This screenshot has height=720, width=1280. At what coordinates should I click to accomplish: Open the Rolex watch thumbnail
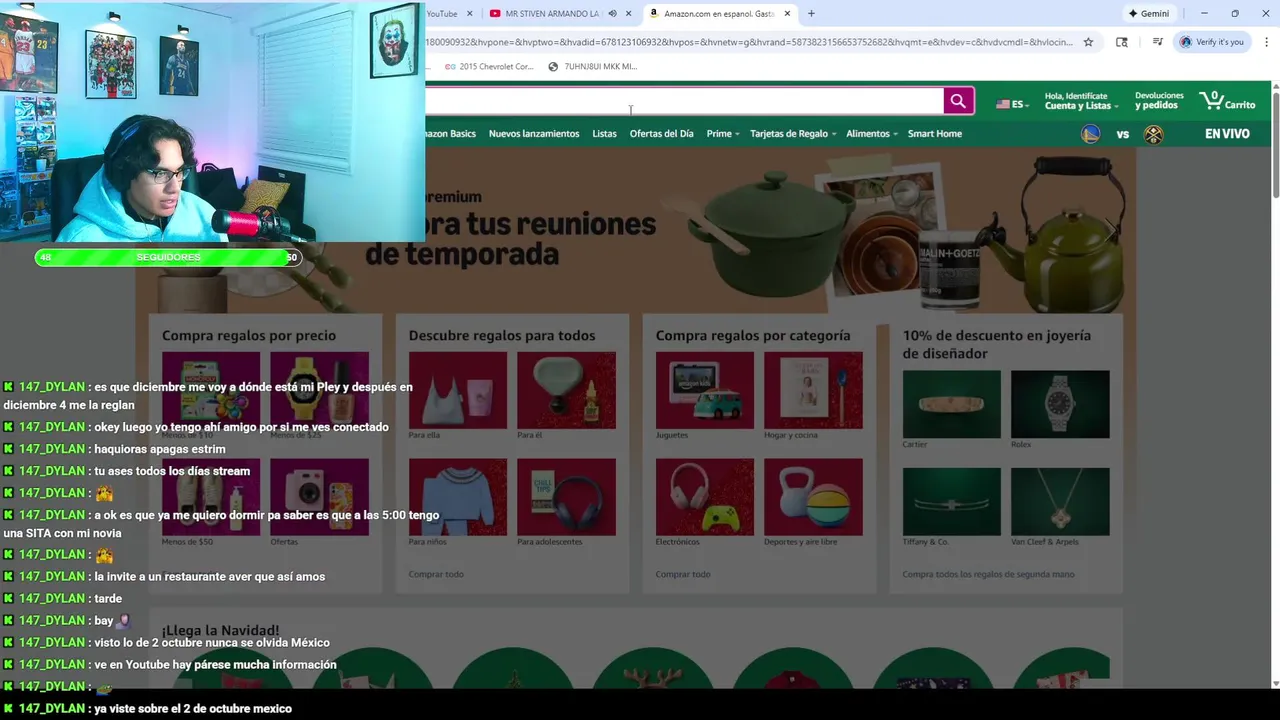click(x=1060, y=404)
